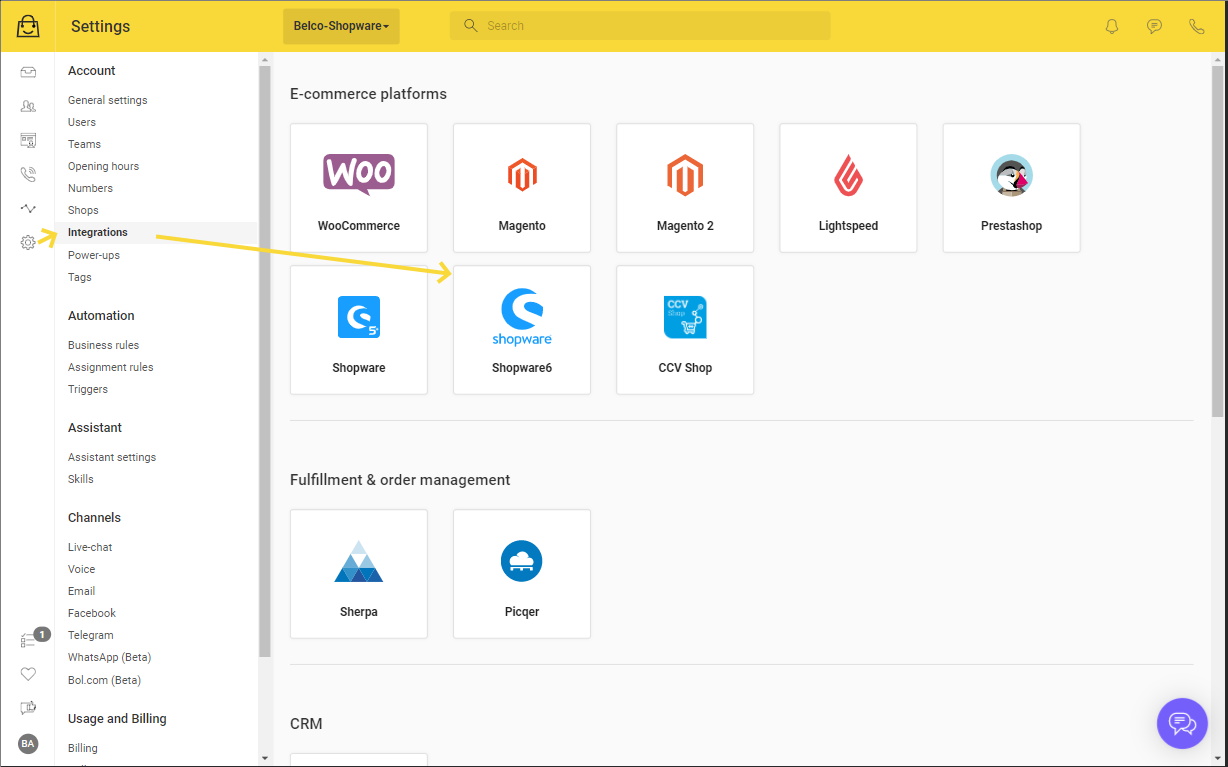Open Triggers settings
The width and height of the screenshot is (1228, 767).
[88, 389]
